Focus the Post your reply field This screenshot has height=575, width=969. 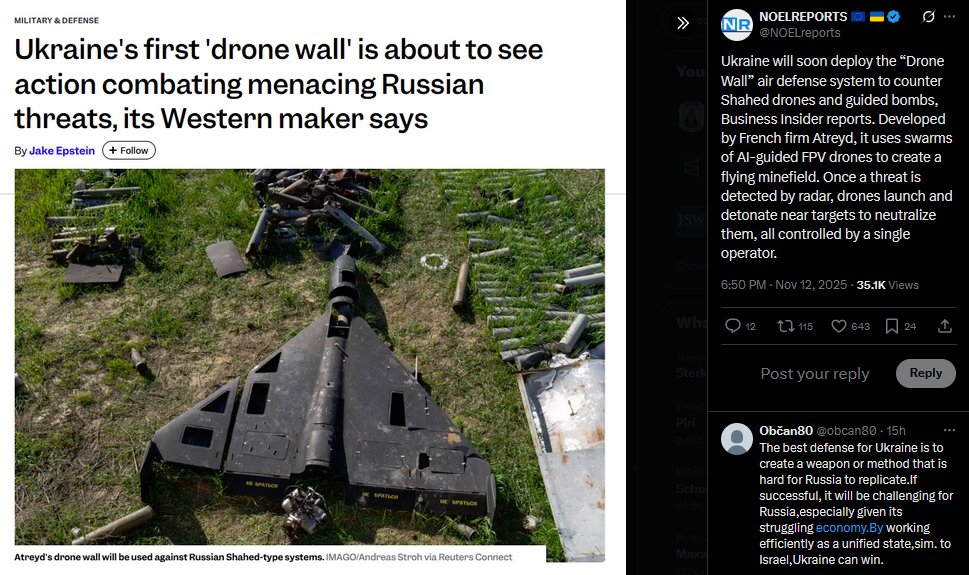[815, 374]
